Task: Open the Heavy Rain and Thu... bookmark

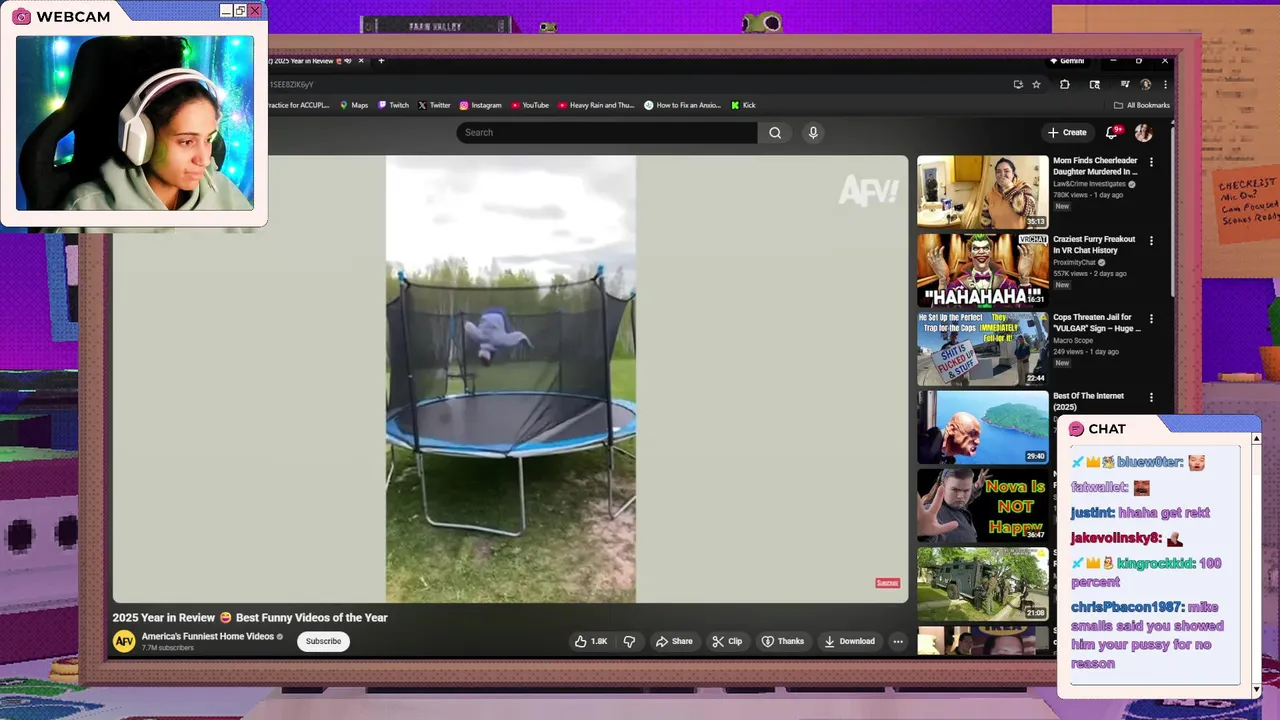Action: tap(597, 105)
